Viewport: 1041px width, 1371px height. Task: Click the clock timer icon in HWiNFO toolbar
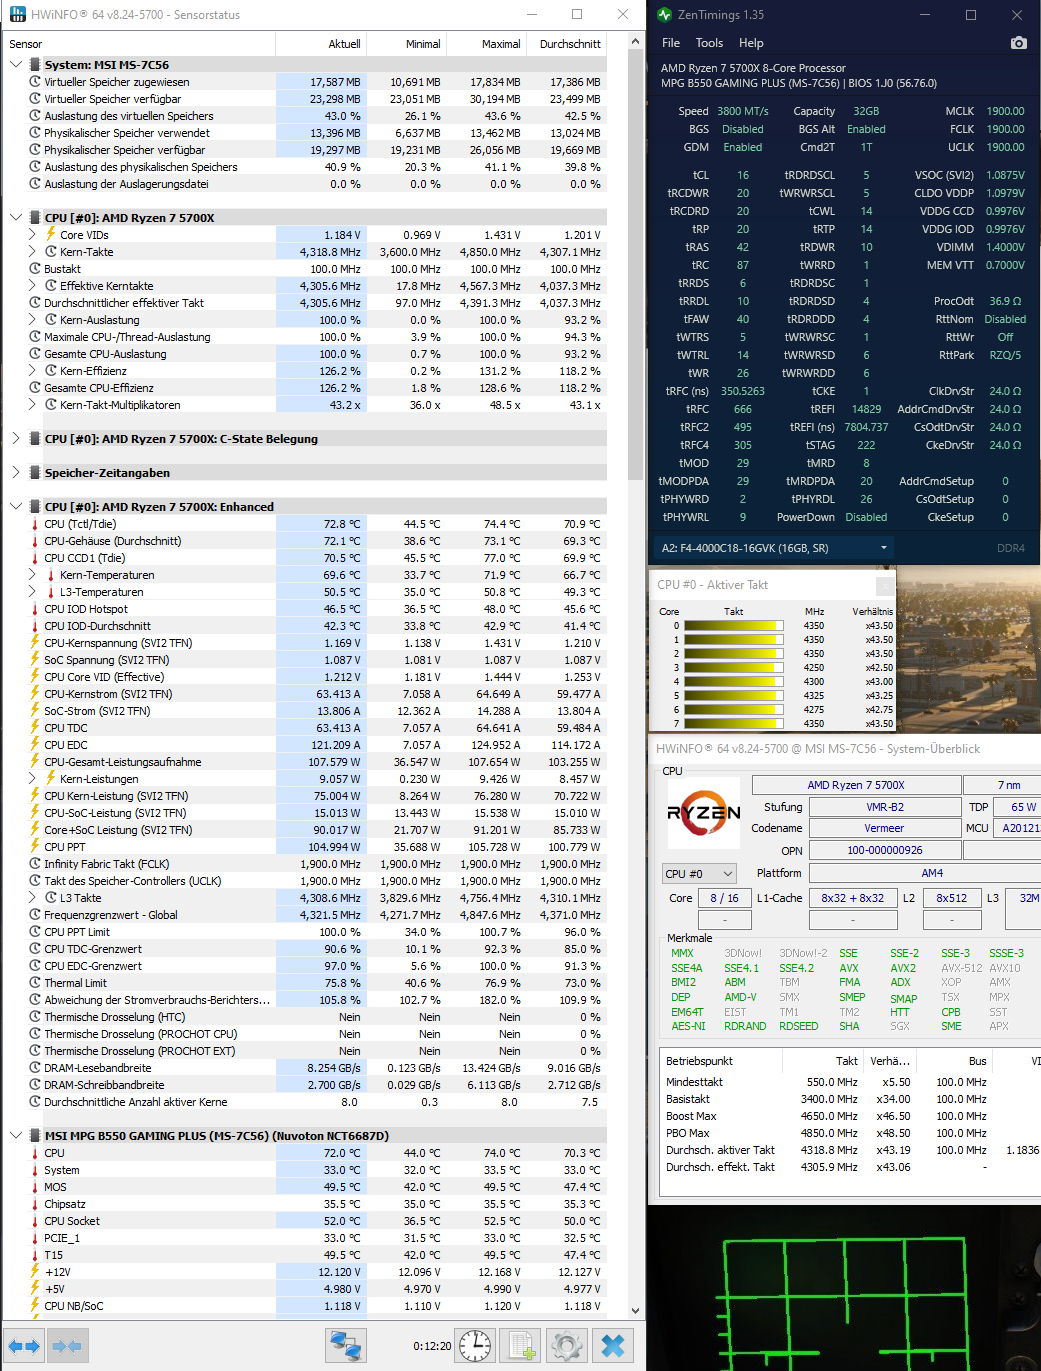click(474, 1345)
